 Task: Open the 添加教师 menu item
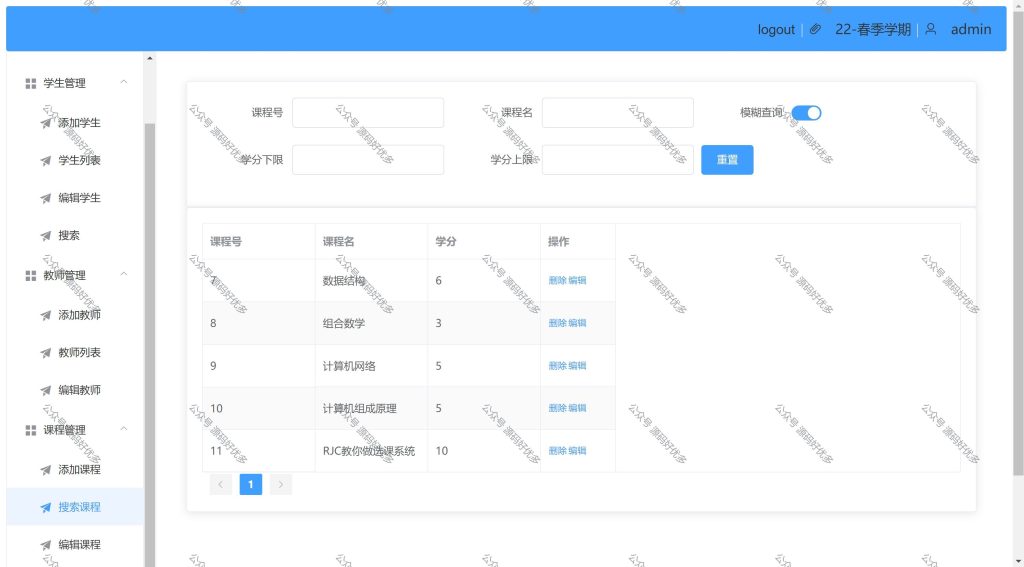coord(75,315)
